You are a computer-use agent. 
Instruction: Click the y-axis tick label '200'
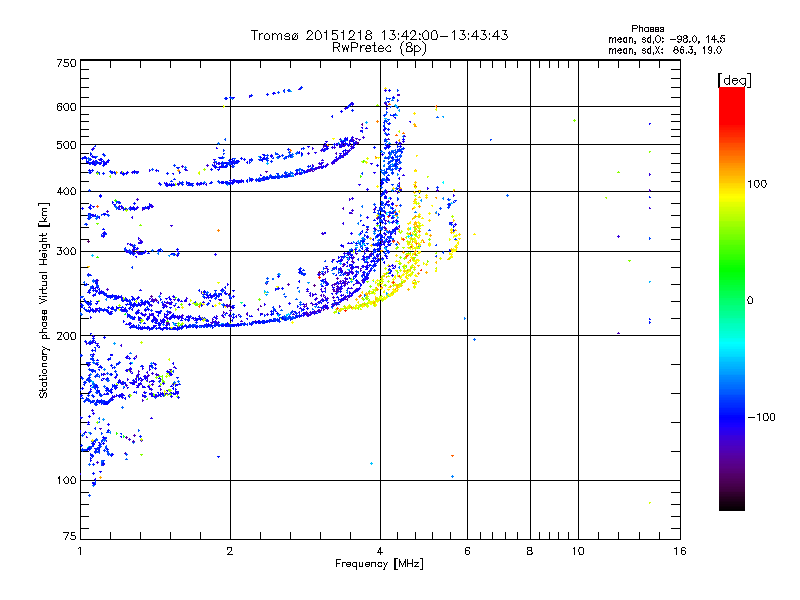click(x=66, y=336)
